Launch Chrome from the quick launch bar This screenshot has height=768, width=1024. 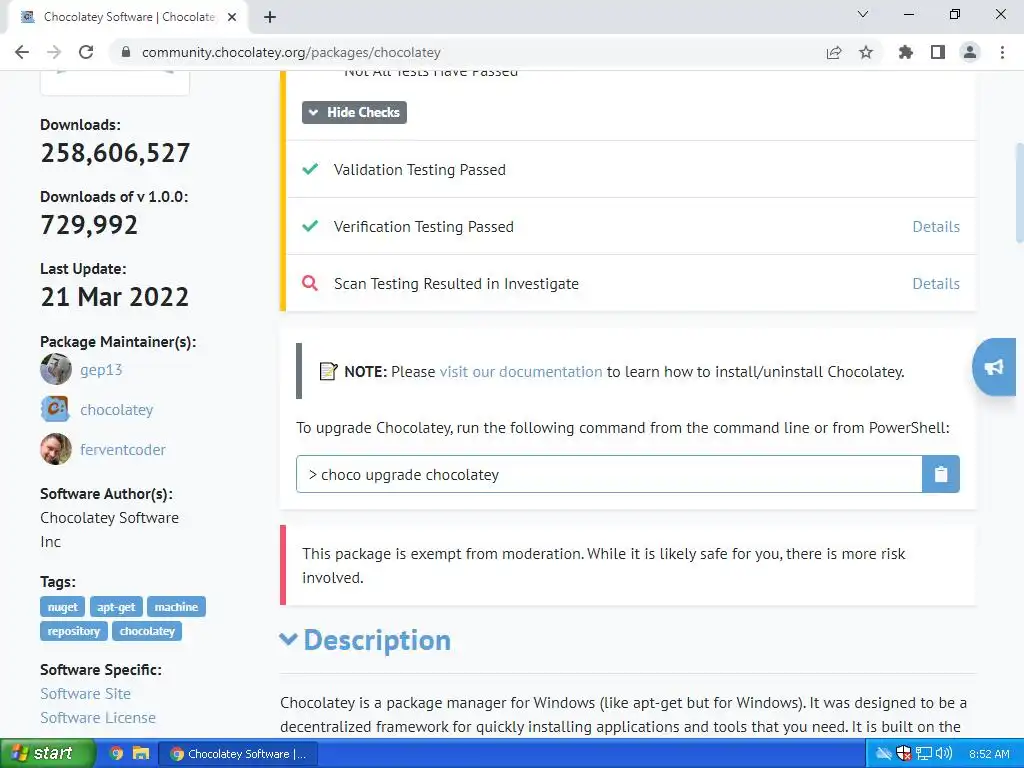(116, 753)
